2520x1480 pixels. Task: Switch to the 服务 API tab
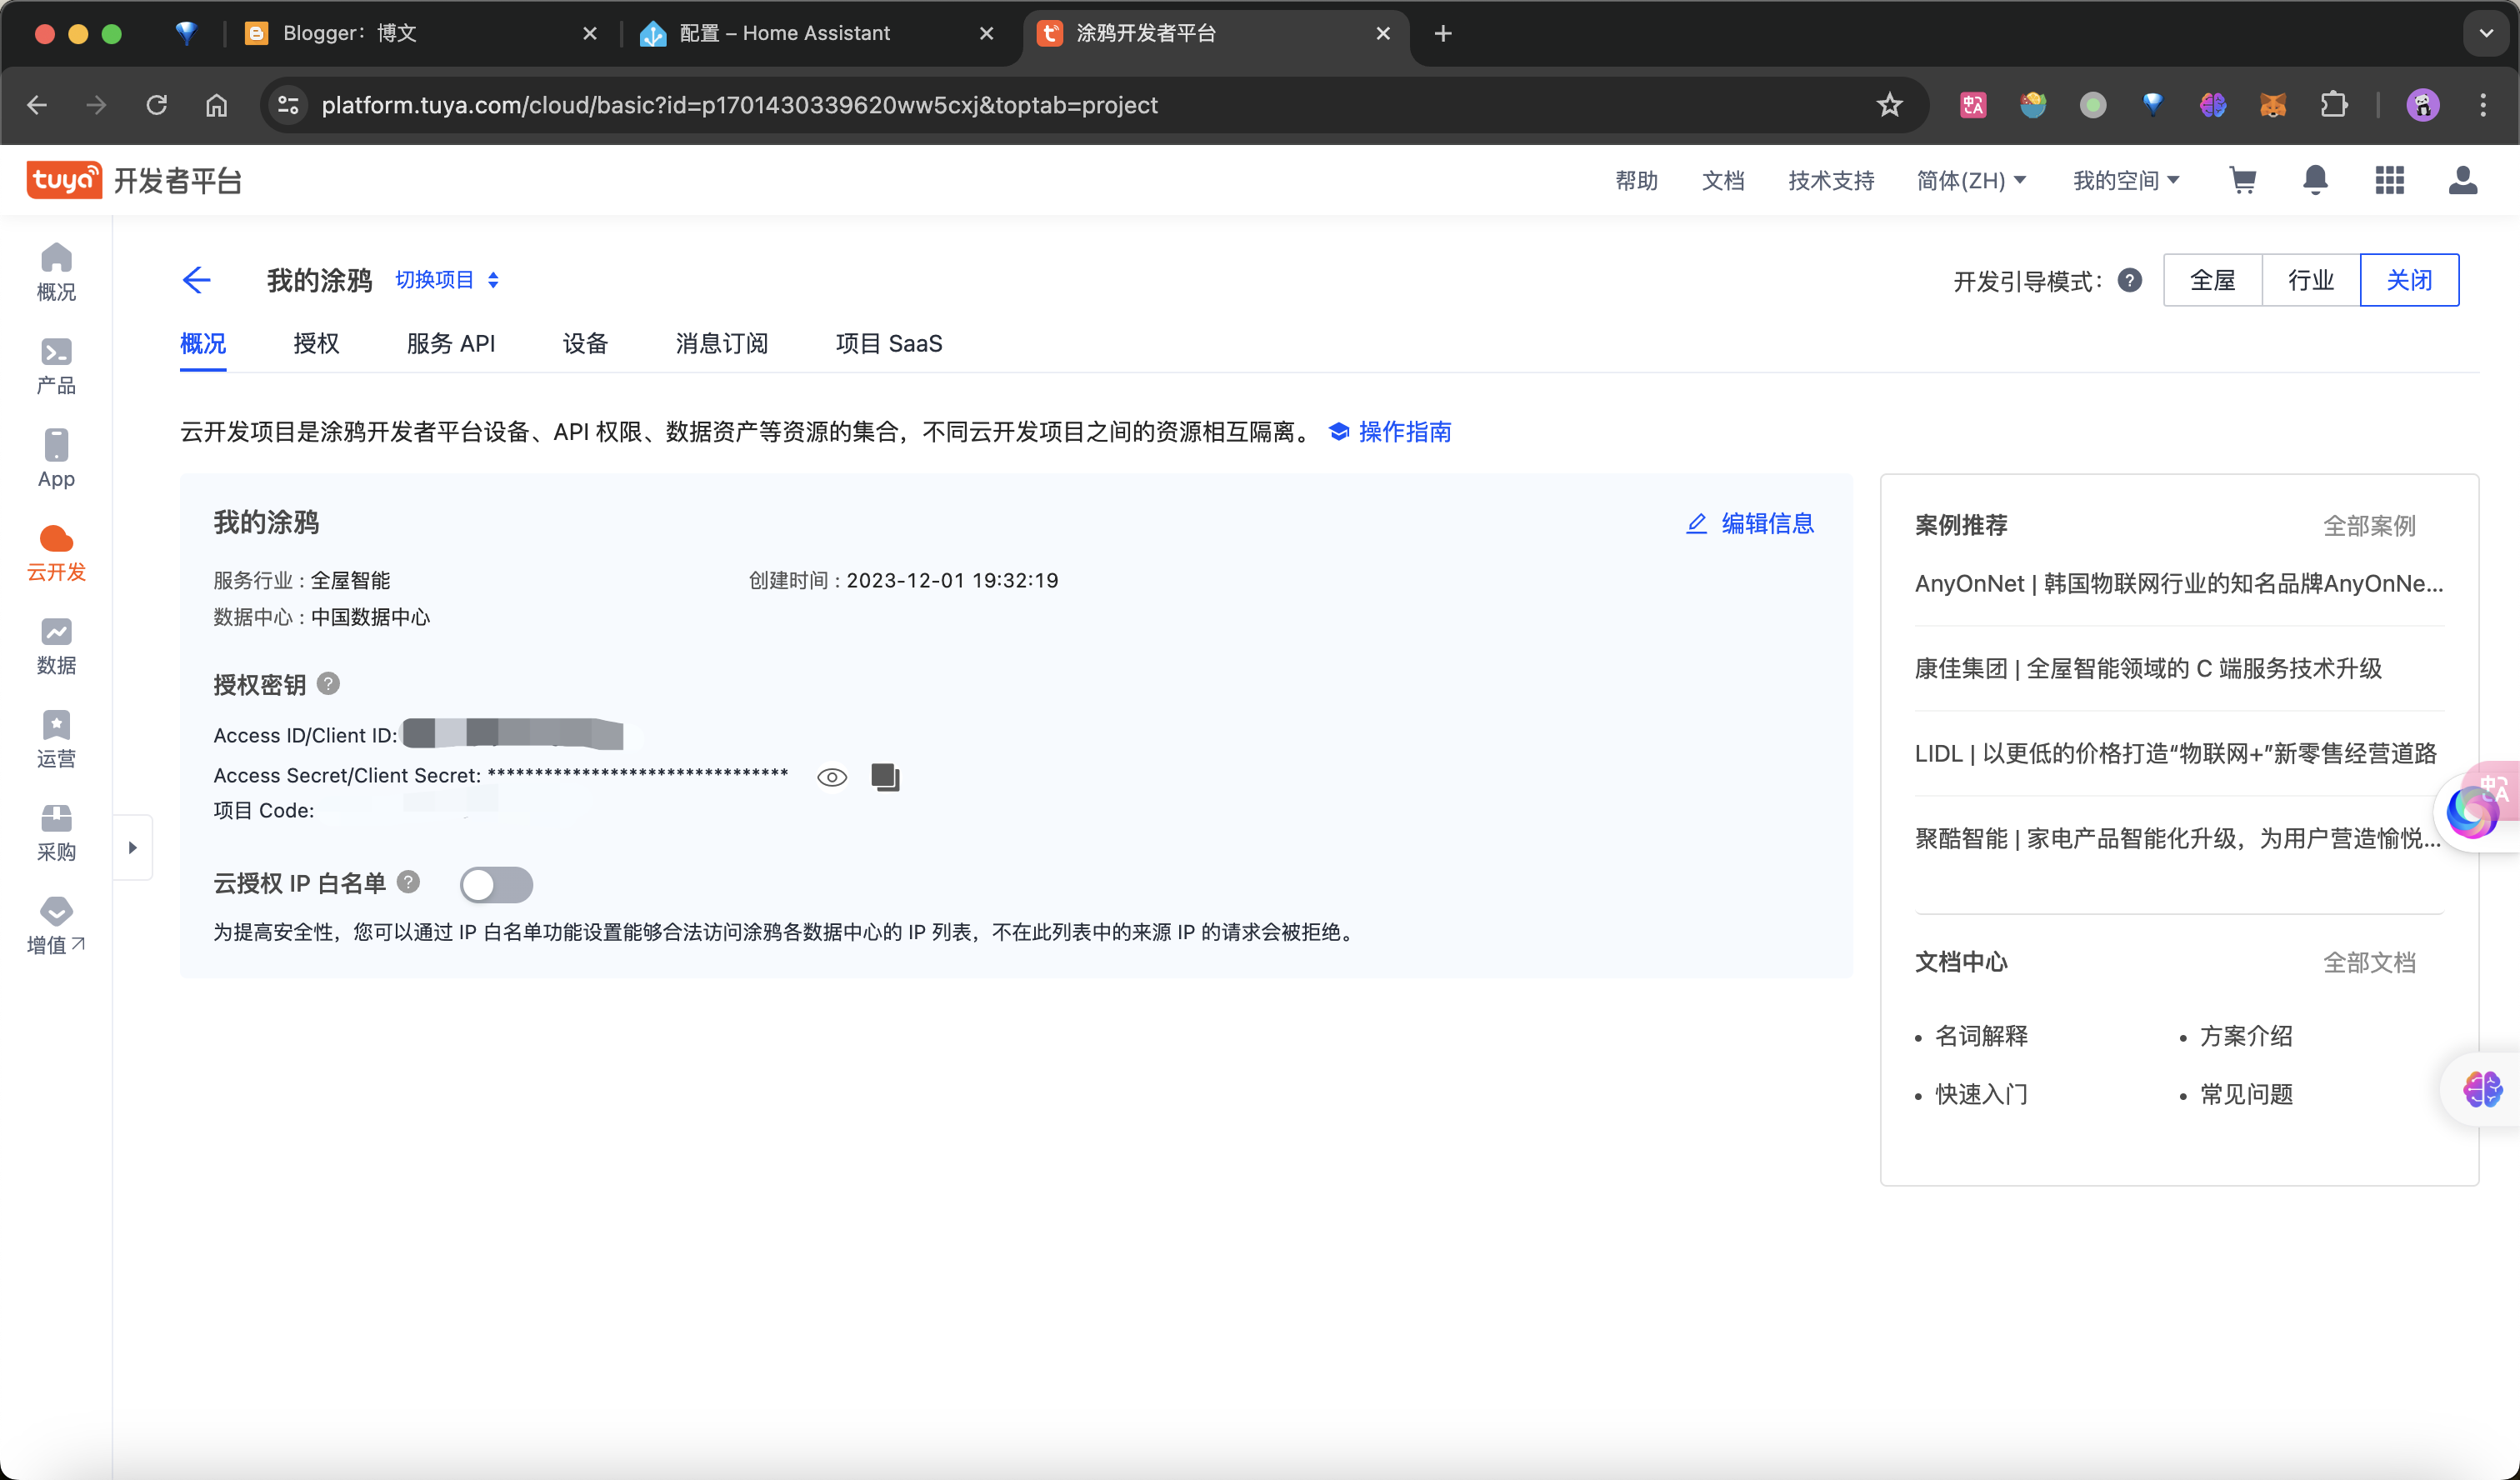point(450,344)
